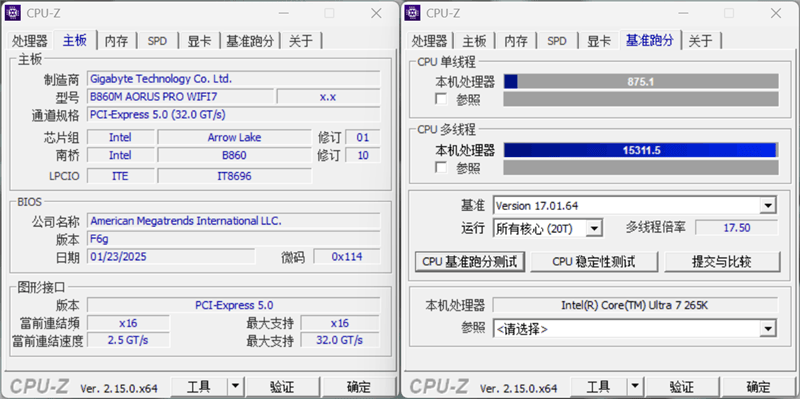Viewport: 800px width, 399px height.
Task: Click the southbridge revision value 10
Action: 363,155
